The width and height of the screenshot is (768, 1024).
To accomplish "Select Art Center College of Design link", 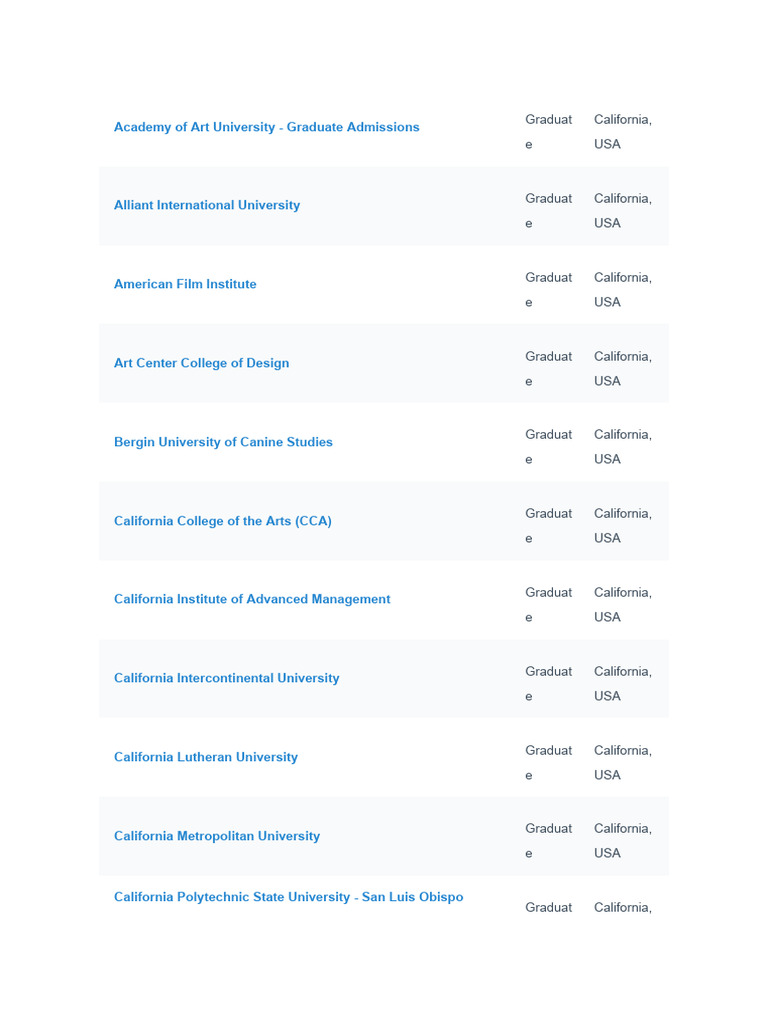I will point(201,363).
